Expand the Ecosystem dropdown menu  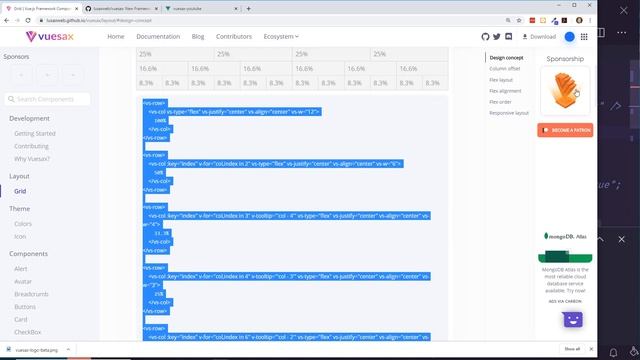[x=281, y=36]
